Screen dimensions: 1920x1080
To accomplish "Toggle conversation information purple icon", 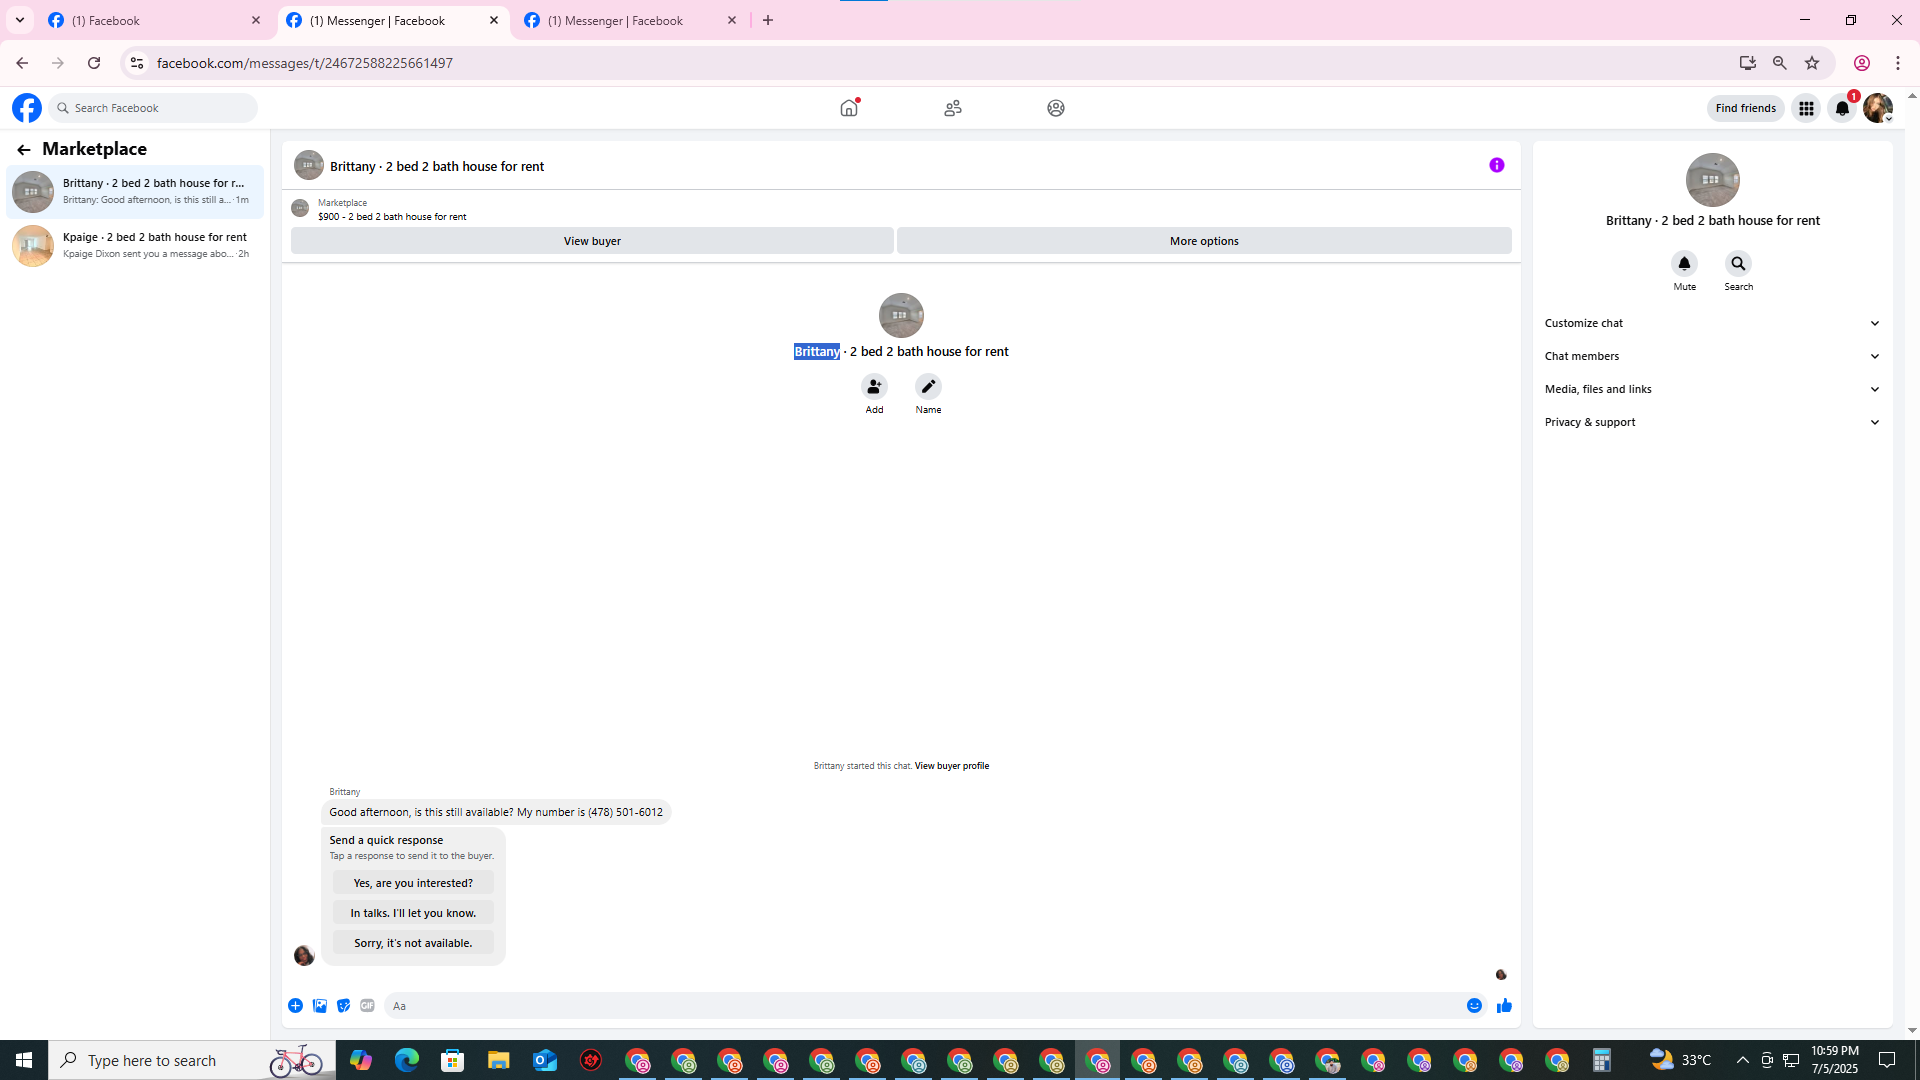I will pos(1496,166).
